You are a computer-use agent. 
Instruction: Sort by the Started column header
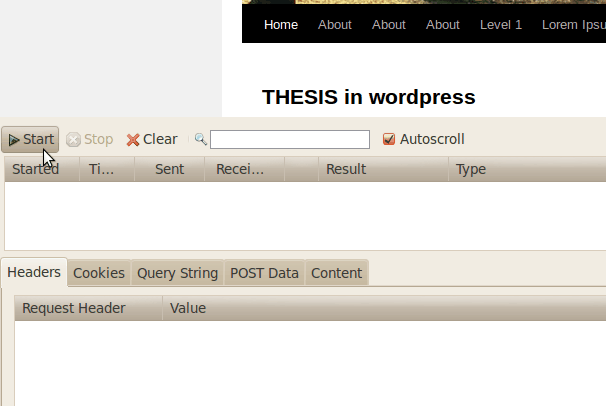(x=42, y=169)
